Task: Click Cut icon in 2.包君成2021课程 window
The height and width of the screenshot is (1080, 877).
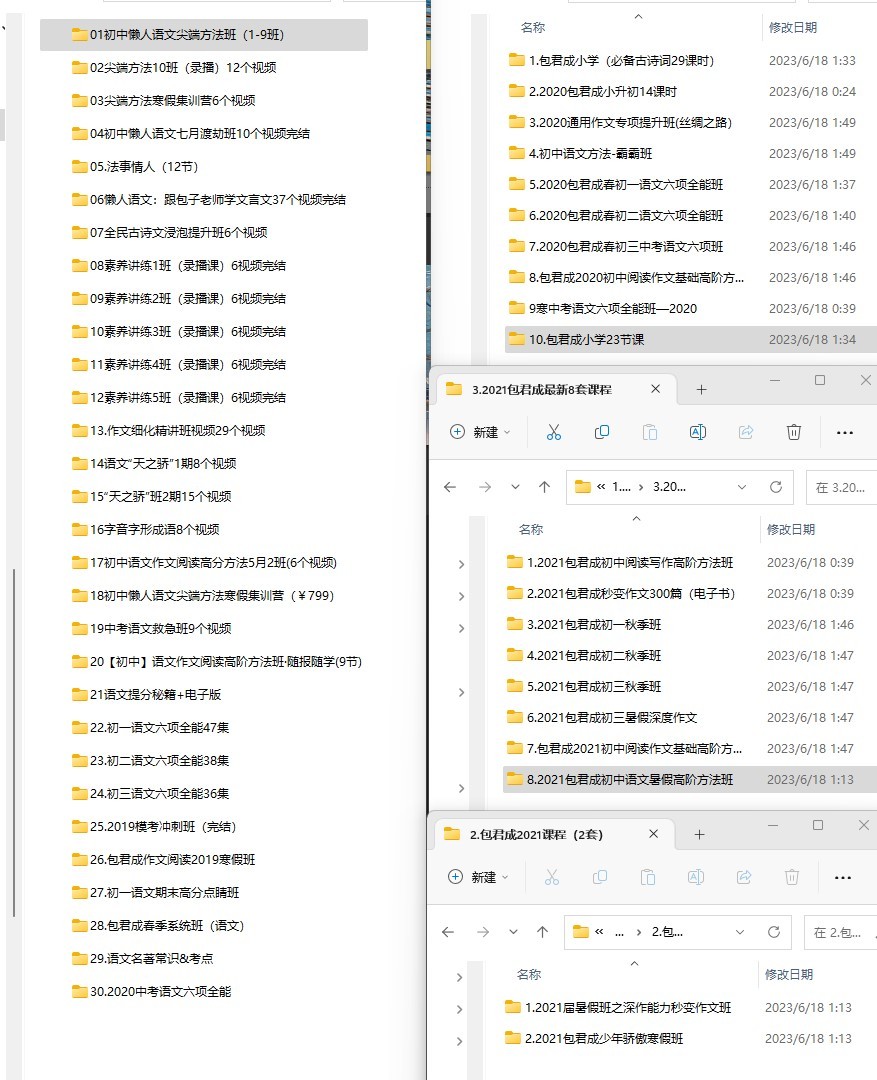Action: [x=551, y=877]
